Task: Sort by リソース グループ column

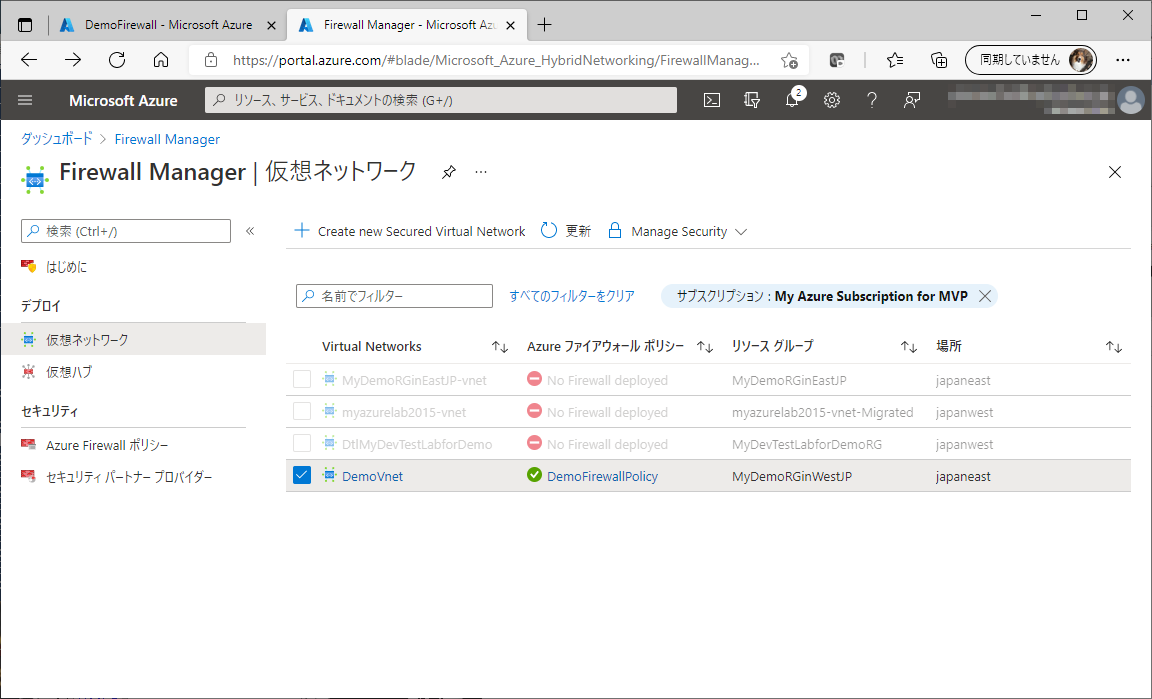Action: 909,347
